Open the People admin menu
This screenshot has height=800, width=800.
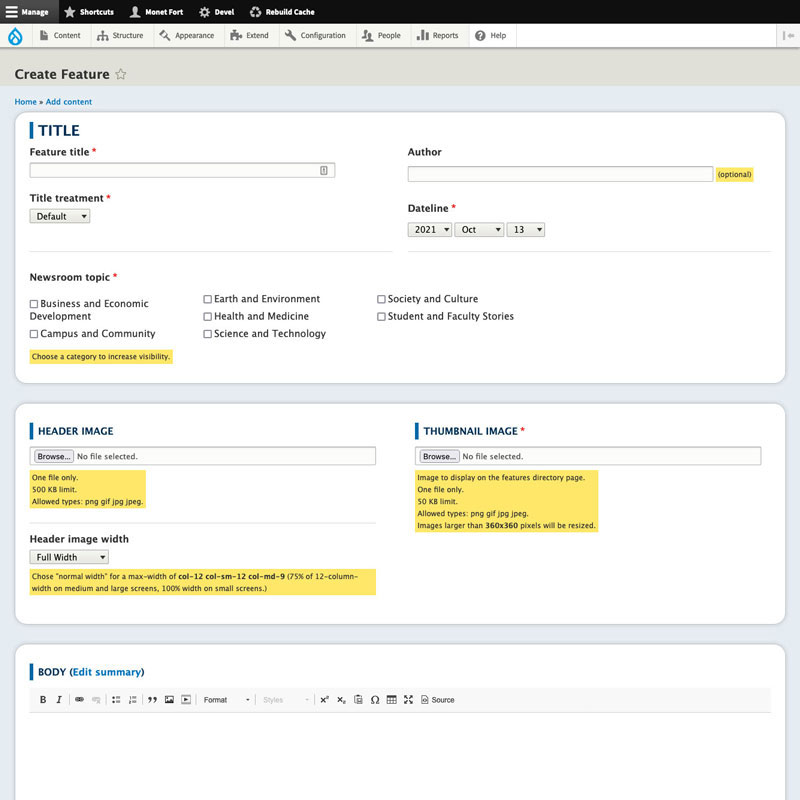click(381, 36)
